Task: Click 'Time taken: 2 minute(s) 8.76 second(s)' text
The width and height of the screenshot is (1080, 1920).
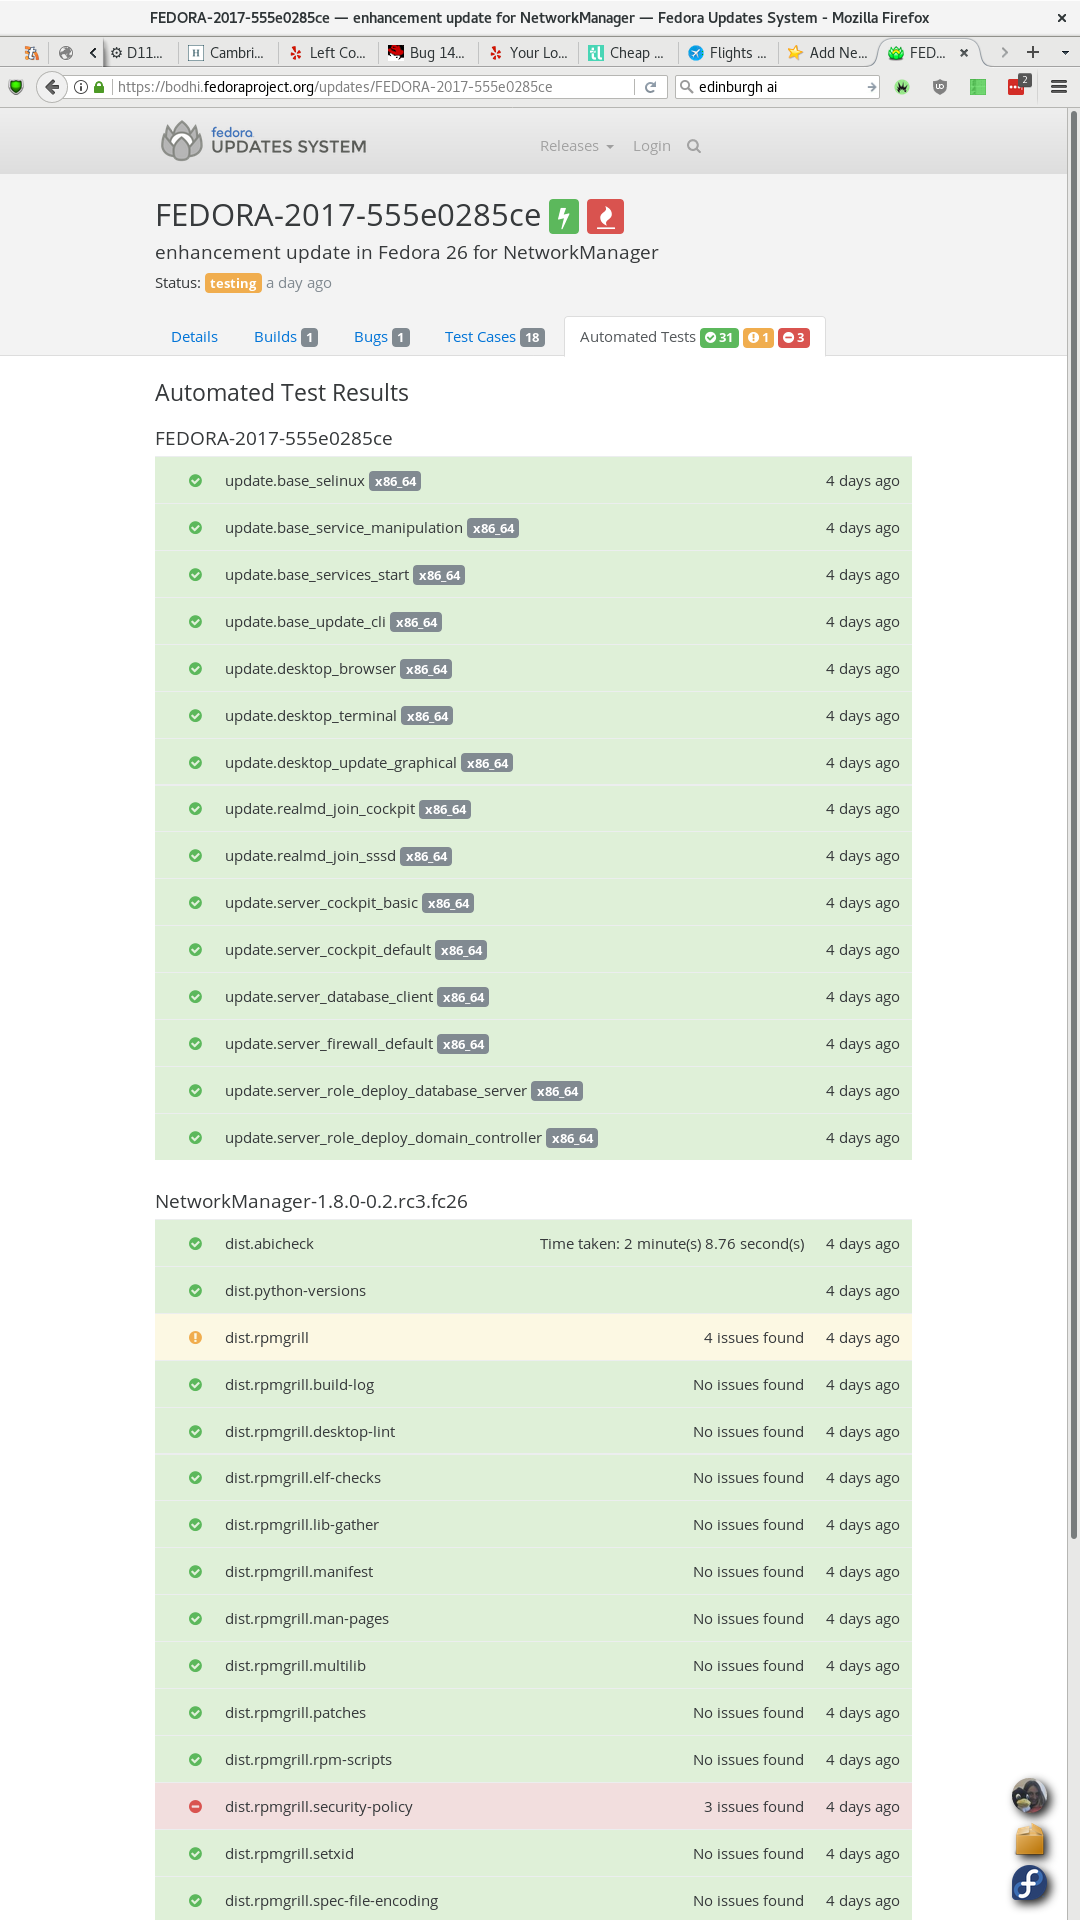Action: point(672,1243)
